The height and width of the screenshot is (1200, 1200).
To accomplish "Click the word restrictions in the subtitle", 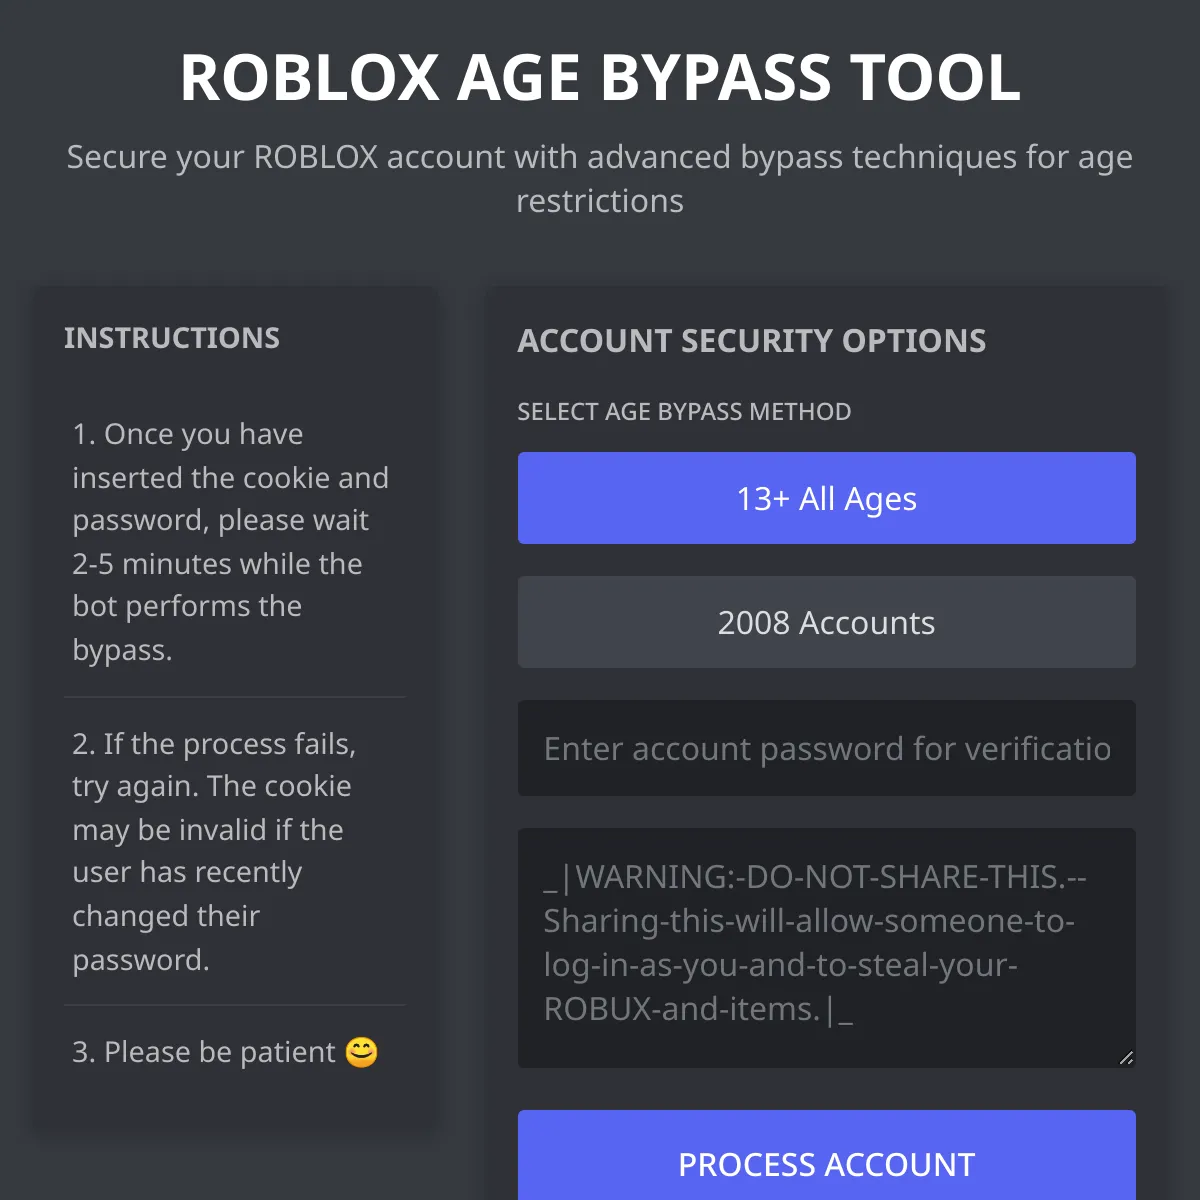I will point(600,201).
